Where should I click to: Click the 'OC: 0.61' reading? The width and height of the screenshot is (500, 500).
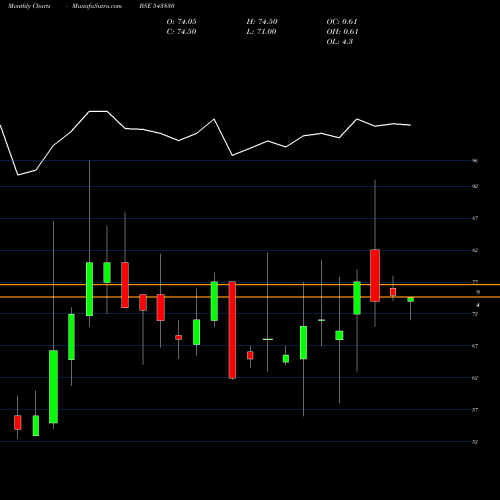point(342,22)
